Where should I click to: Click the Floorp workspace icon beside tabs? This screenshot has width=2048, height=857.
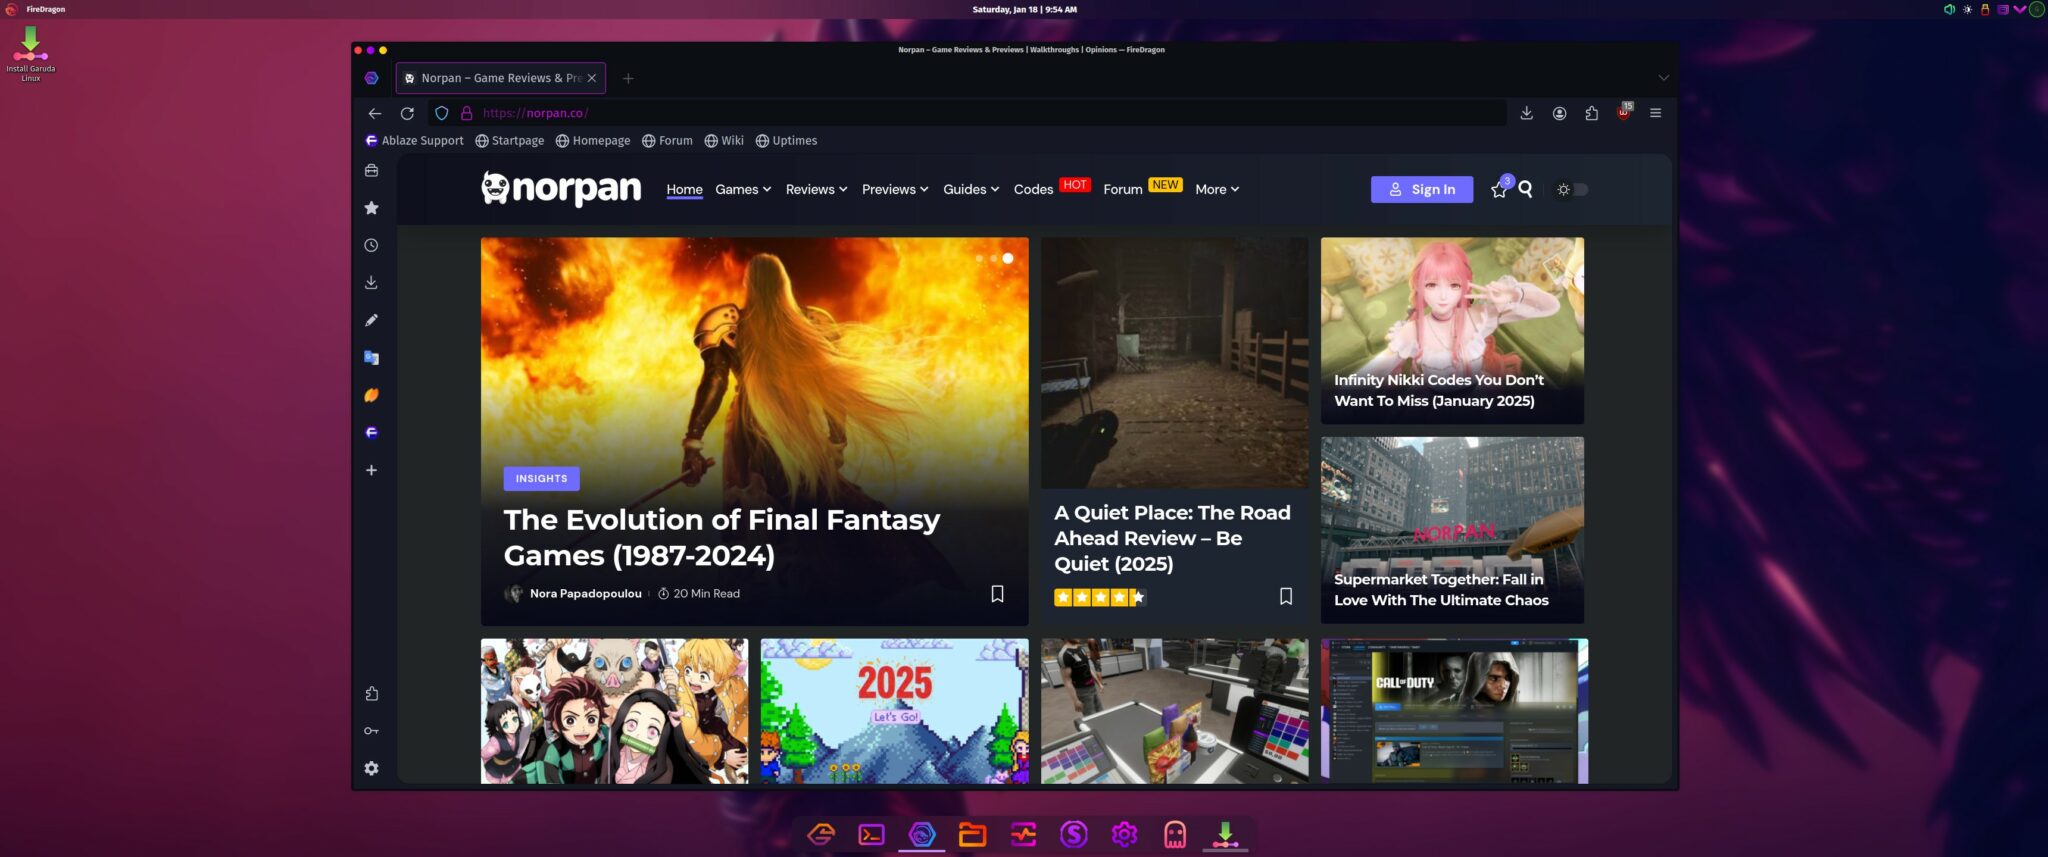click(x=372, y=78)
